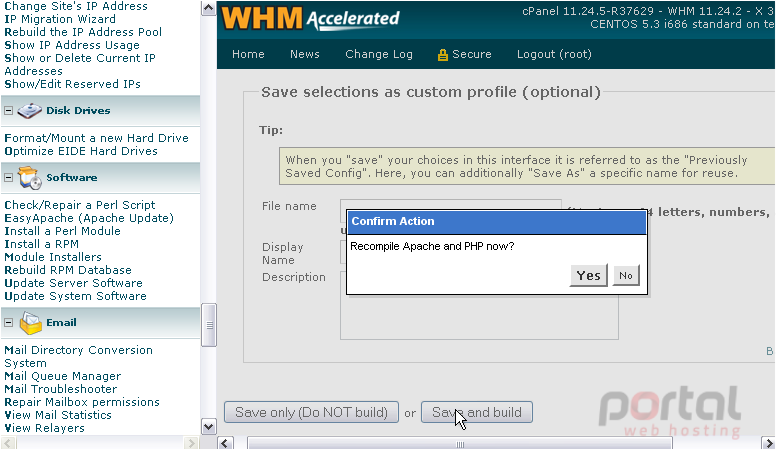
Task: Click the main pane horizontal scrollbar thumb
Action: coord(460,444)
